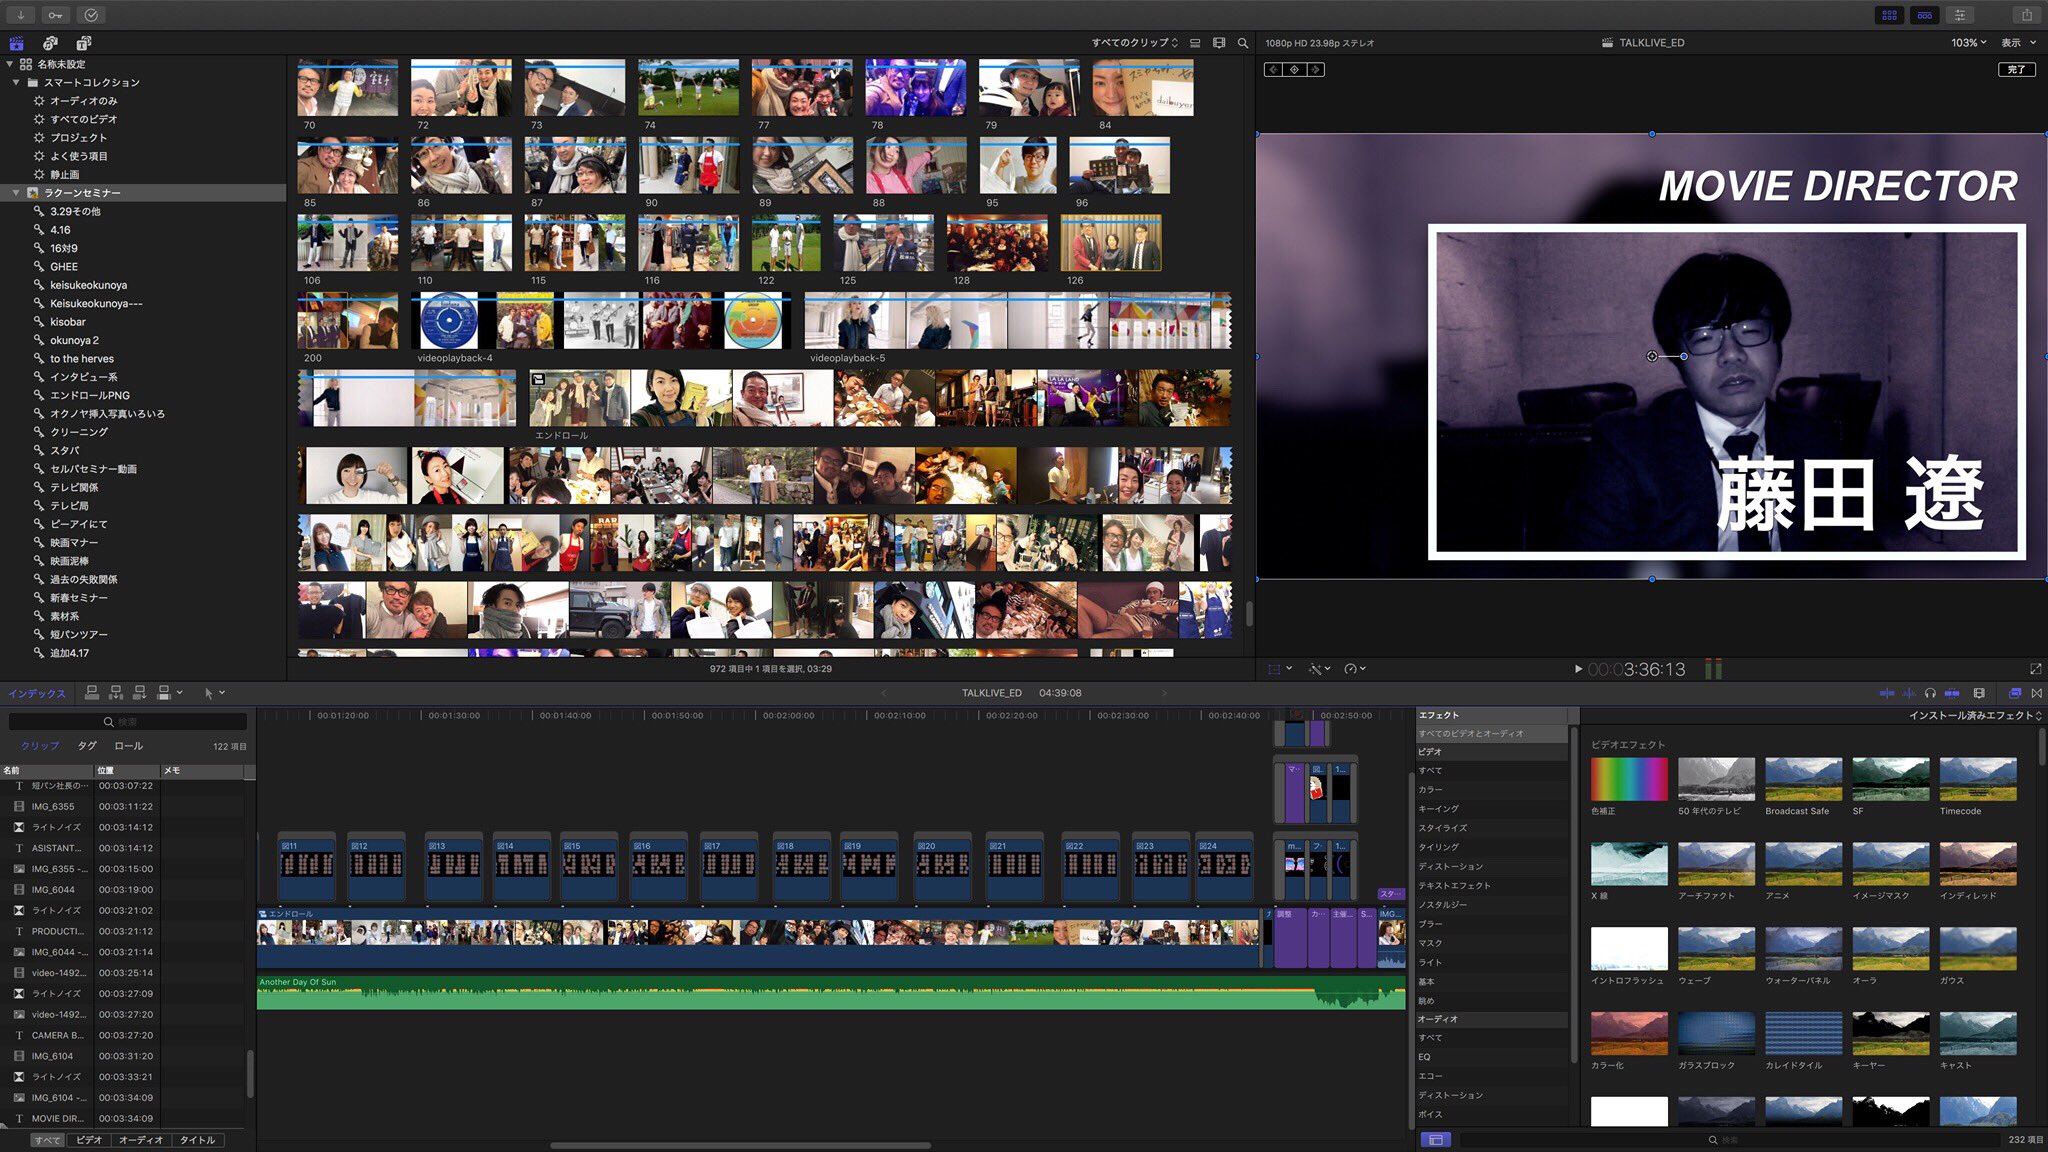Viewport: 2048px width, 1152px height.
Task: Select the 色補正 color correction effect
Action: 1629,779
